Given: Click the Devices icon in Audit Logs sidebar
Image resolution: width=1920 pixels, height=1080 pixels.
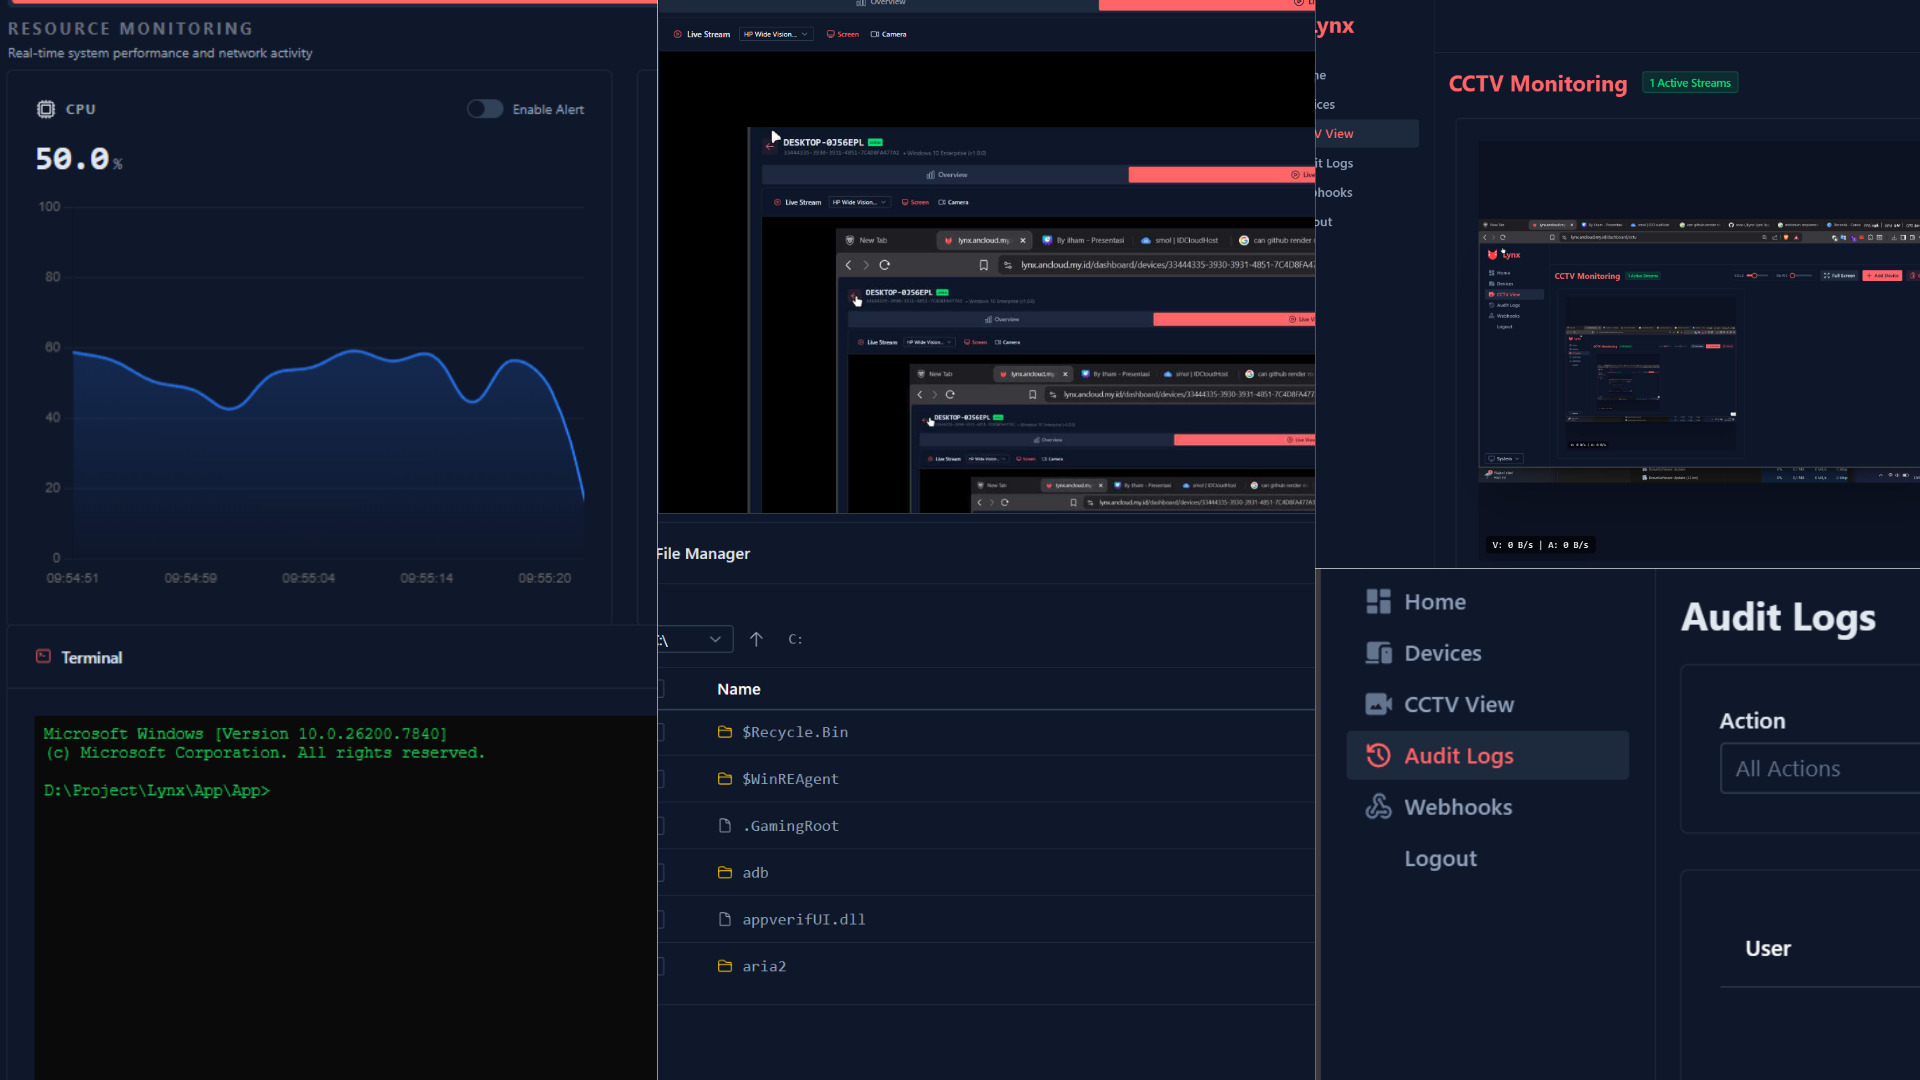Looking at the screenshot, I should tap(1378, 653).
